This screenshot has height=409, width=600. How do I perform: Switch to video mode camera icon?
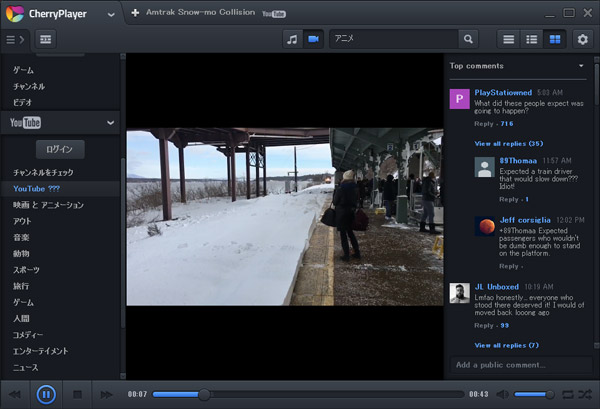[313, 39]
